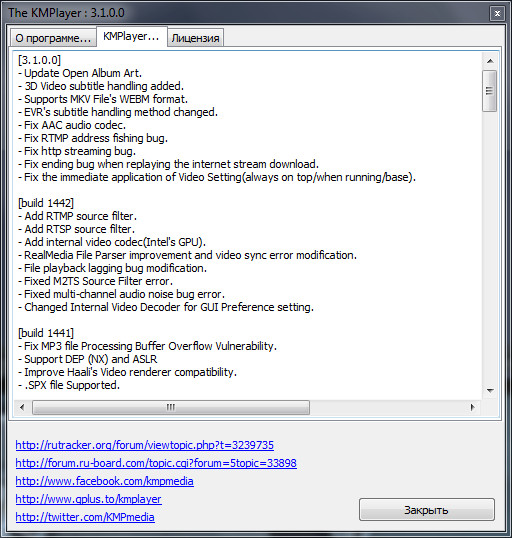Image resolution: width=512 pixels, height=538 pixels.
Task: Click the line 'Update Open Album Art.'
Action: [80, 73]
